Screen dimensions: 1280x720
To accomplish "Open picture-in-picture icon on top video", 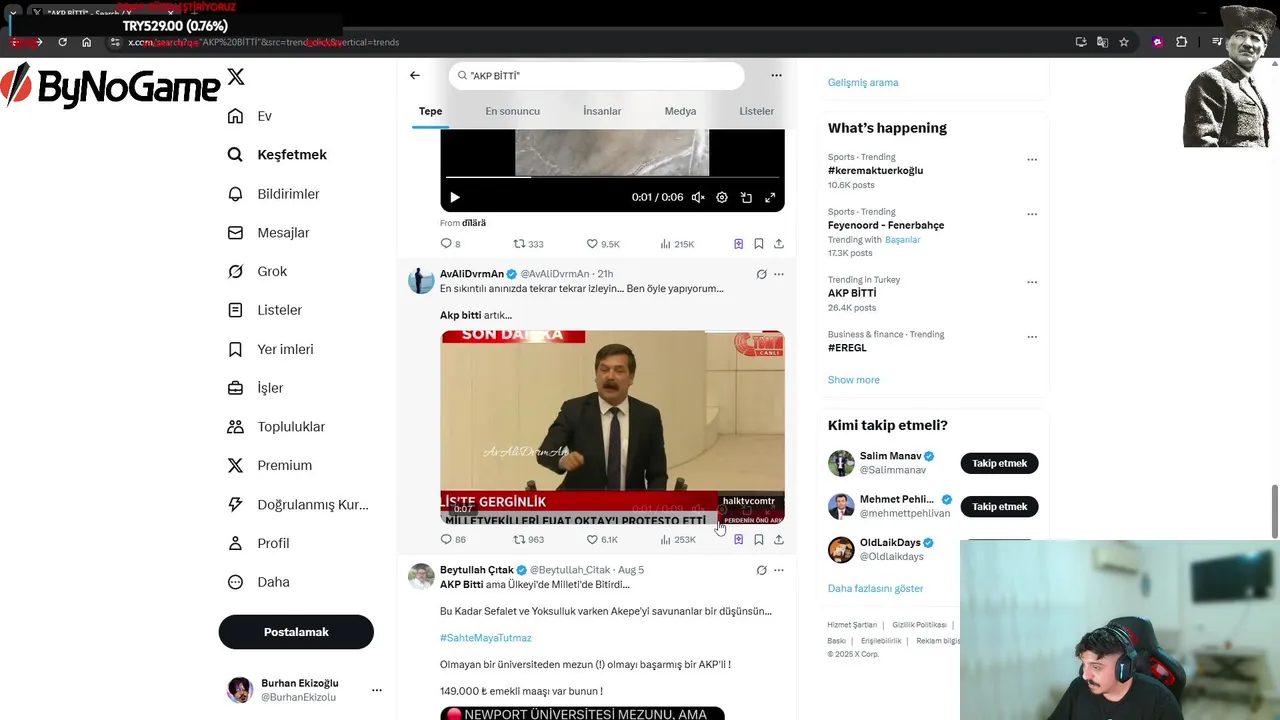I will 746,198.
